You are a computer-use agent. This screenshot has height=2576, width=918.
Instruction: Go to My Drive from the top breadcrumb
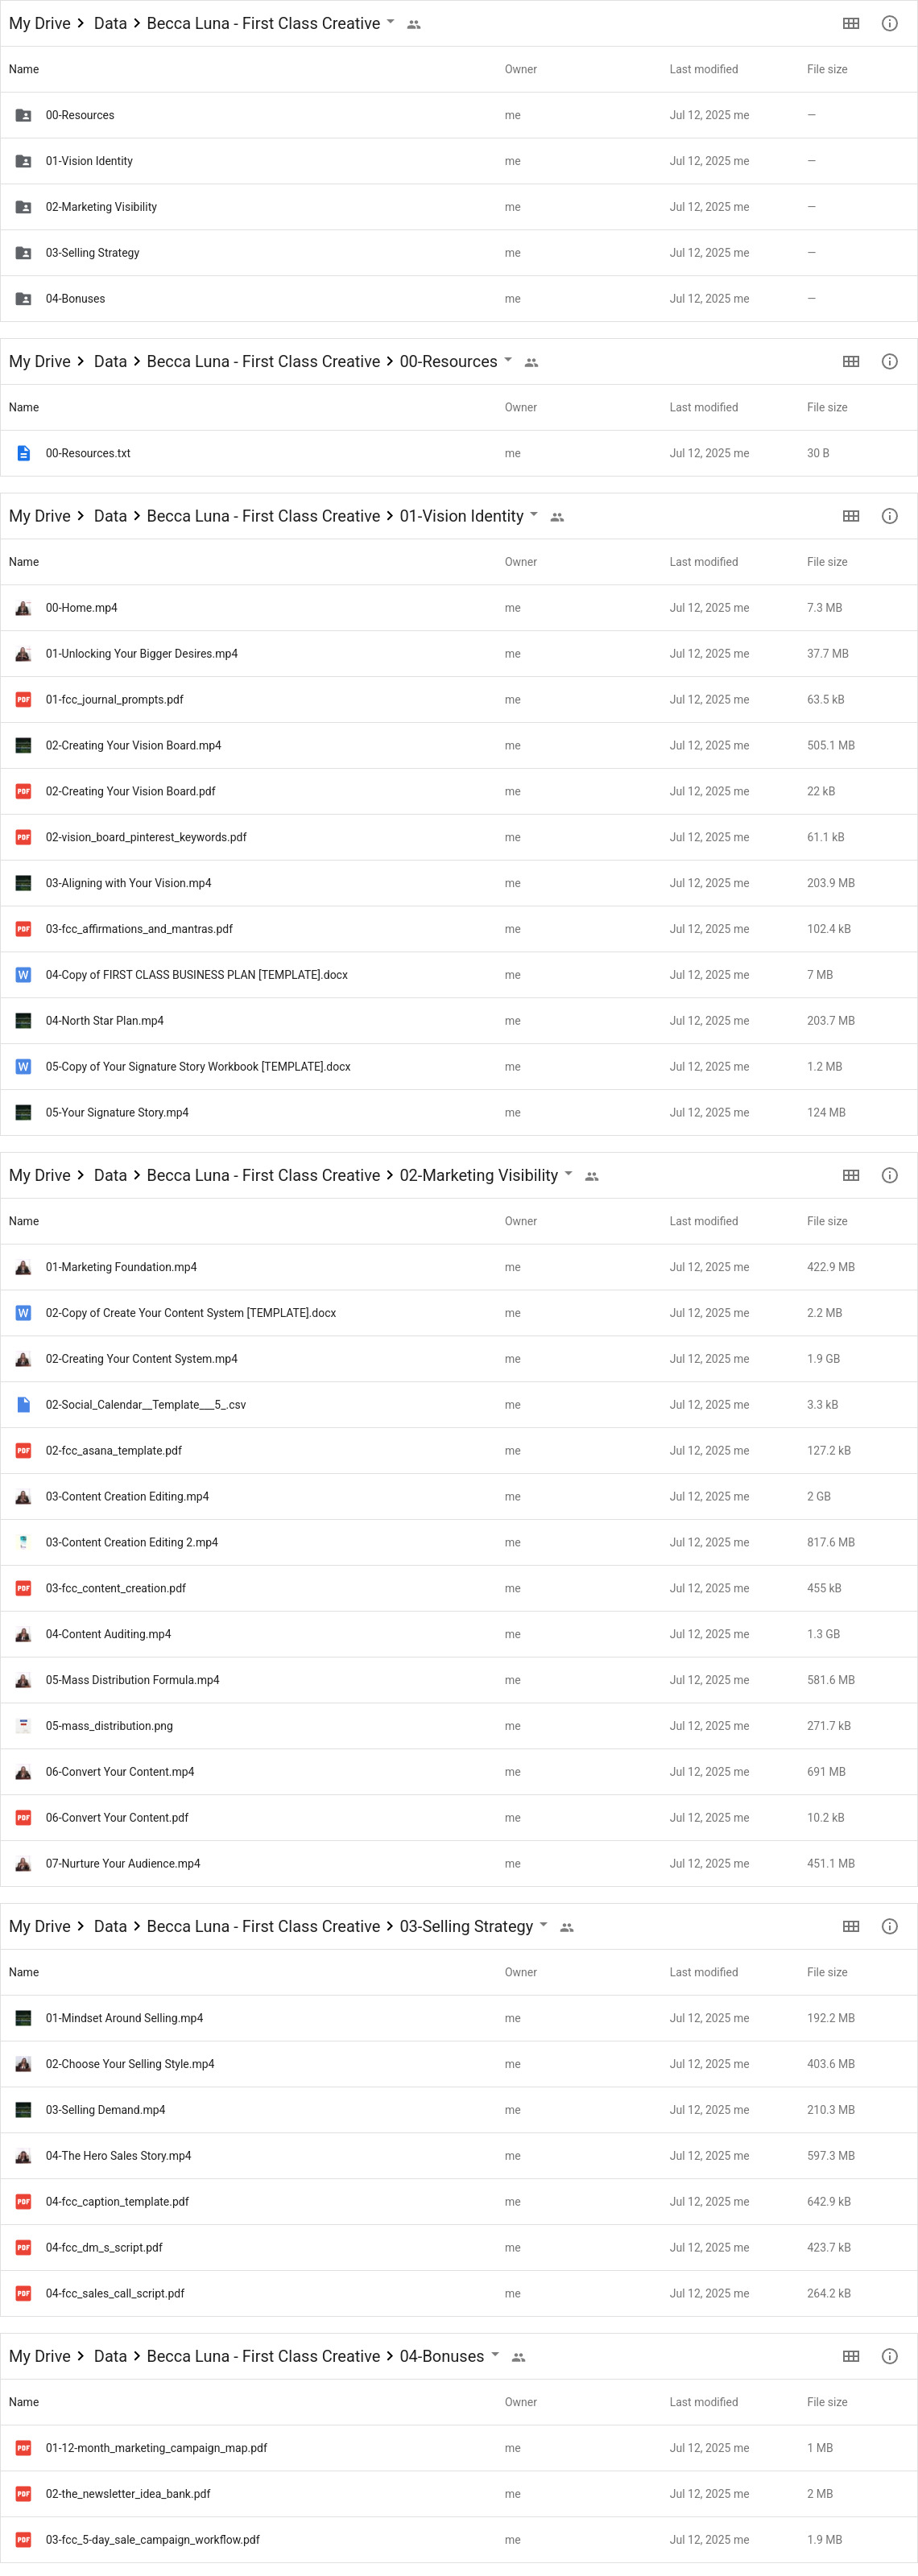coord(40,23)
